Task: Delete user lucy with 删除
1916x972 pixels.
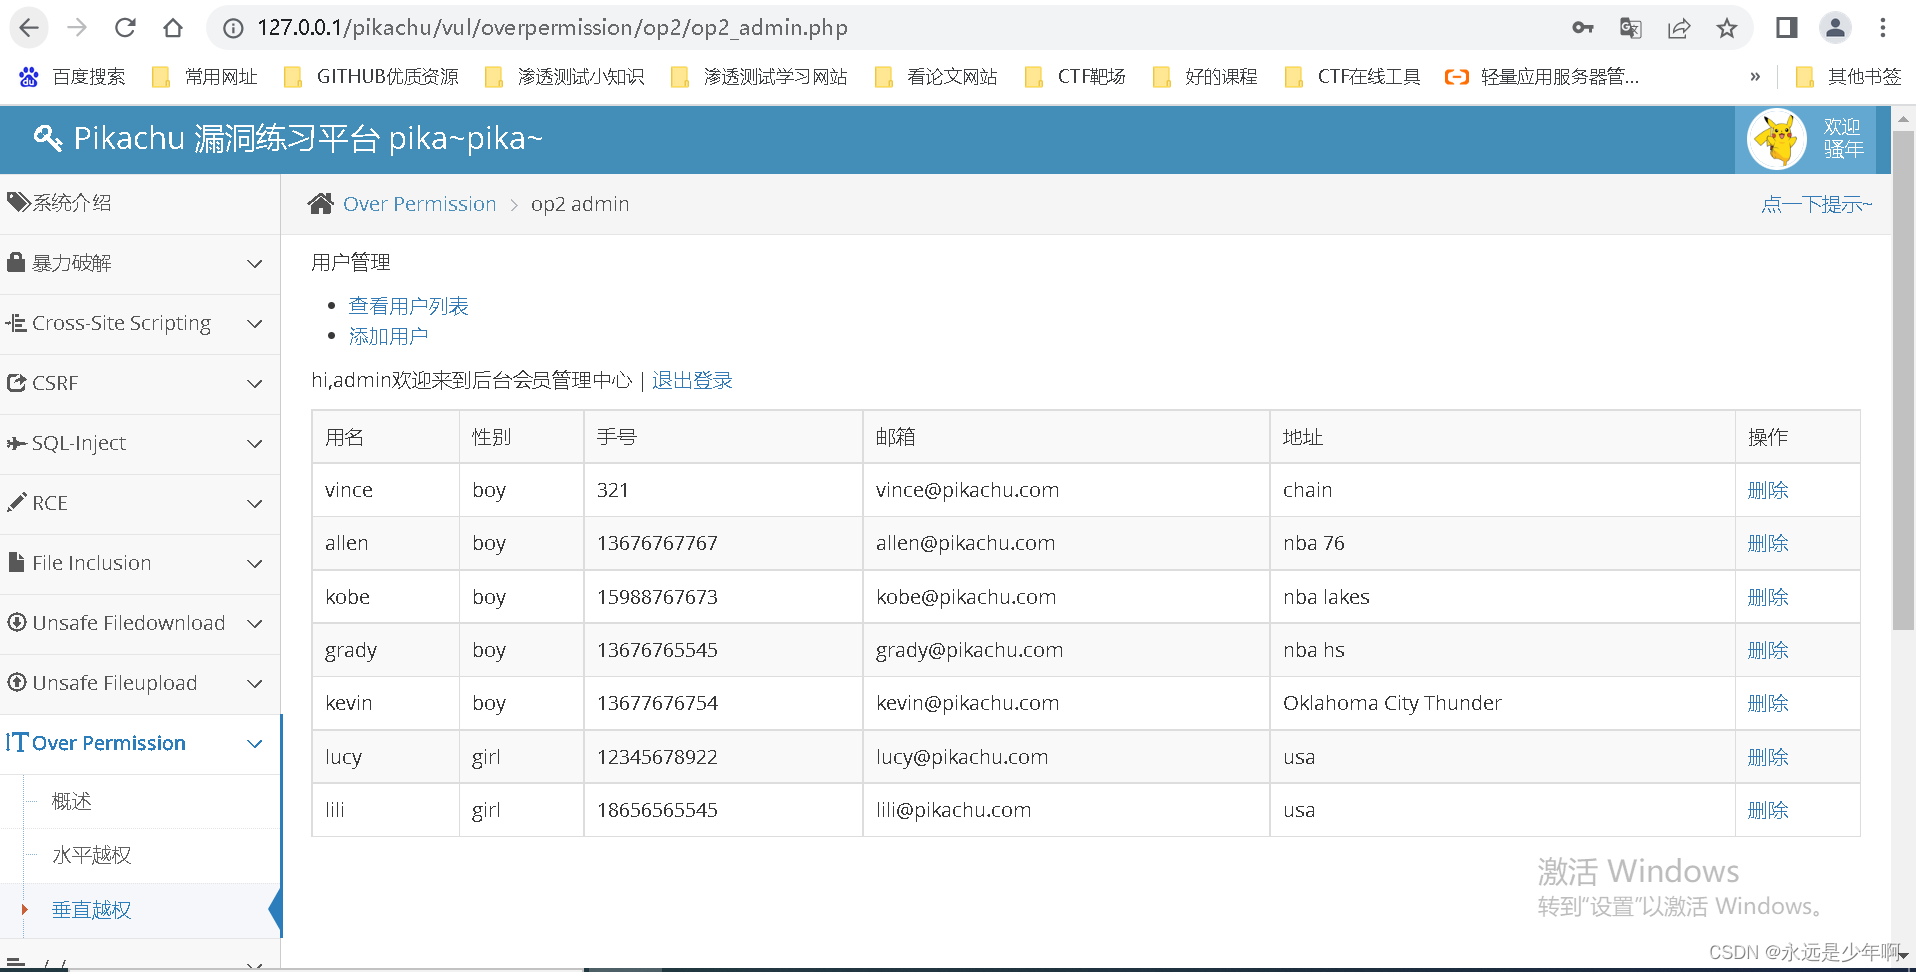Action: point(1767,758)
